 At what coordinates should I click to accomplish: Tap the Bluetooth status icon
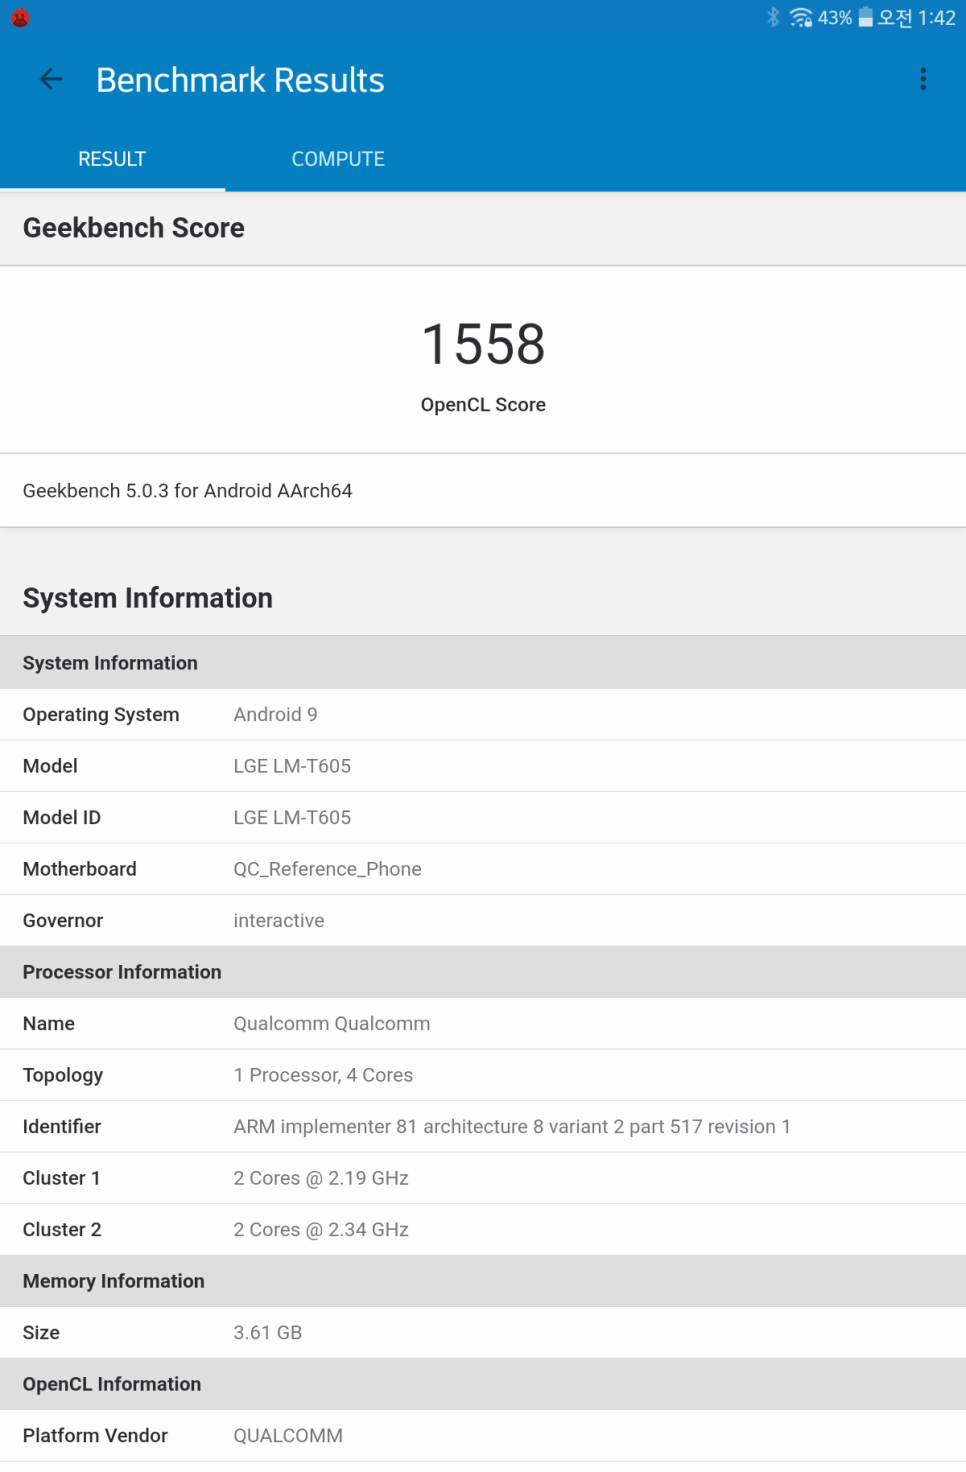773,17
